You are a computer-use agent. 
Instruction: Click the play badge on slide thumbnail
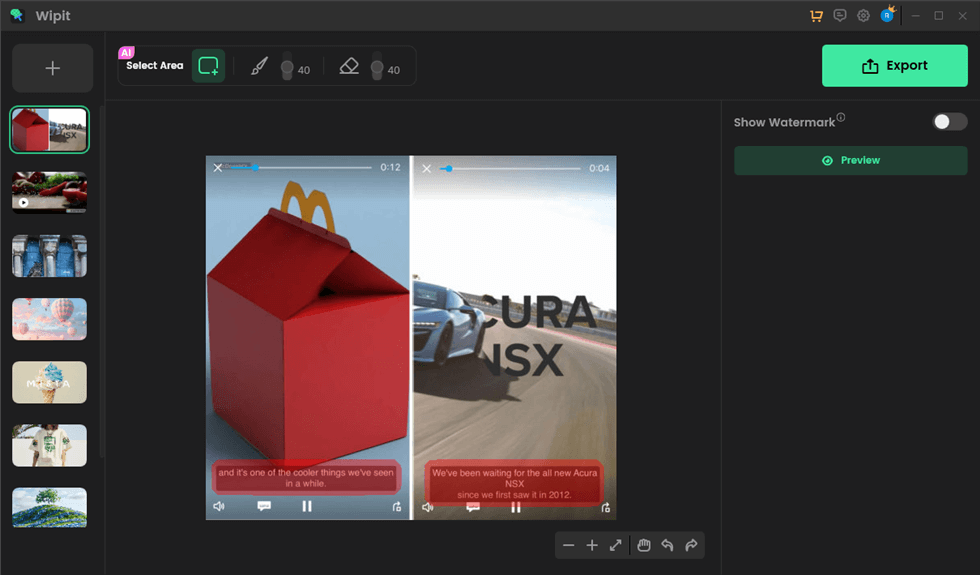click(23, 202)
